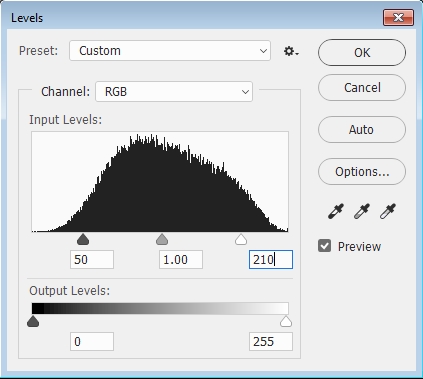Cancel the Levels dialog
This screenshot has height=379, width=423.
click(362, 88)
